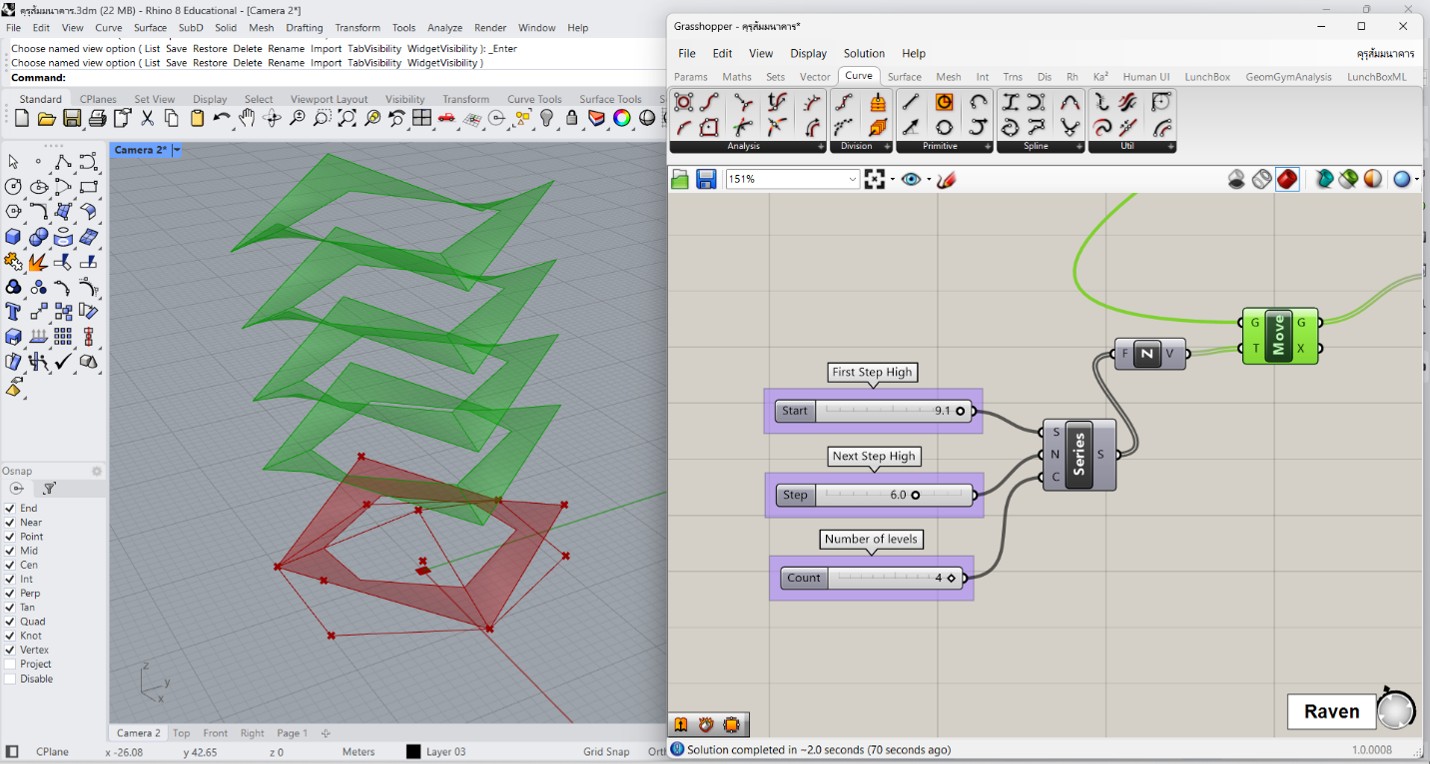Click the Save icon in Rhino's Standard toolbar
Viewport: 1430px width, 764px height.
pyautogui.click(x=72, y=119)
